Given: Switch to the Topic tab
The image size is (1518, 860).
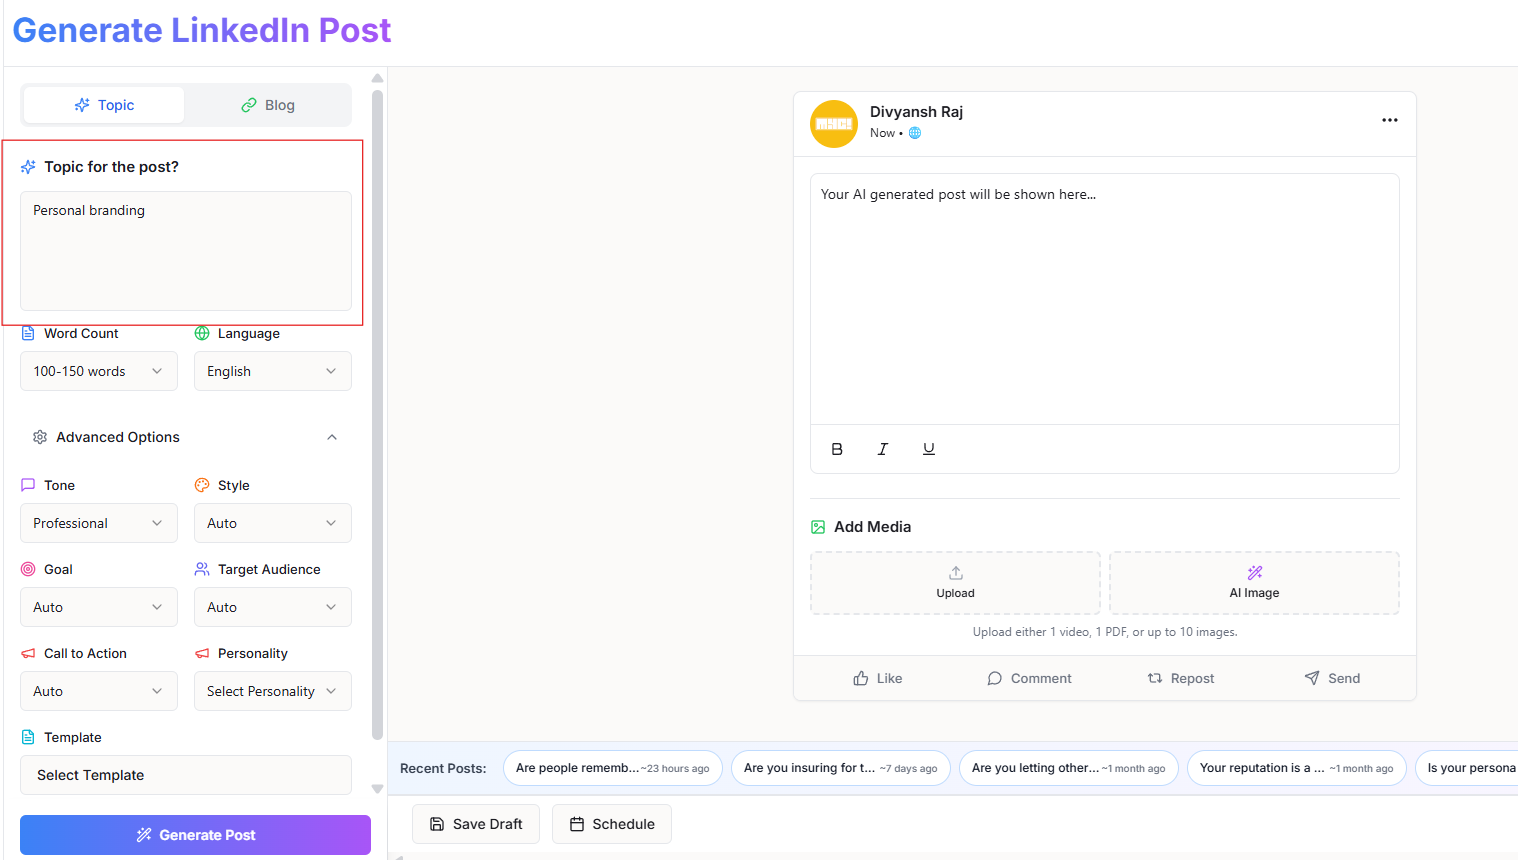Looking at the screenshot, I should (104, 105).
